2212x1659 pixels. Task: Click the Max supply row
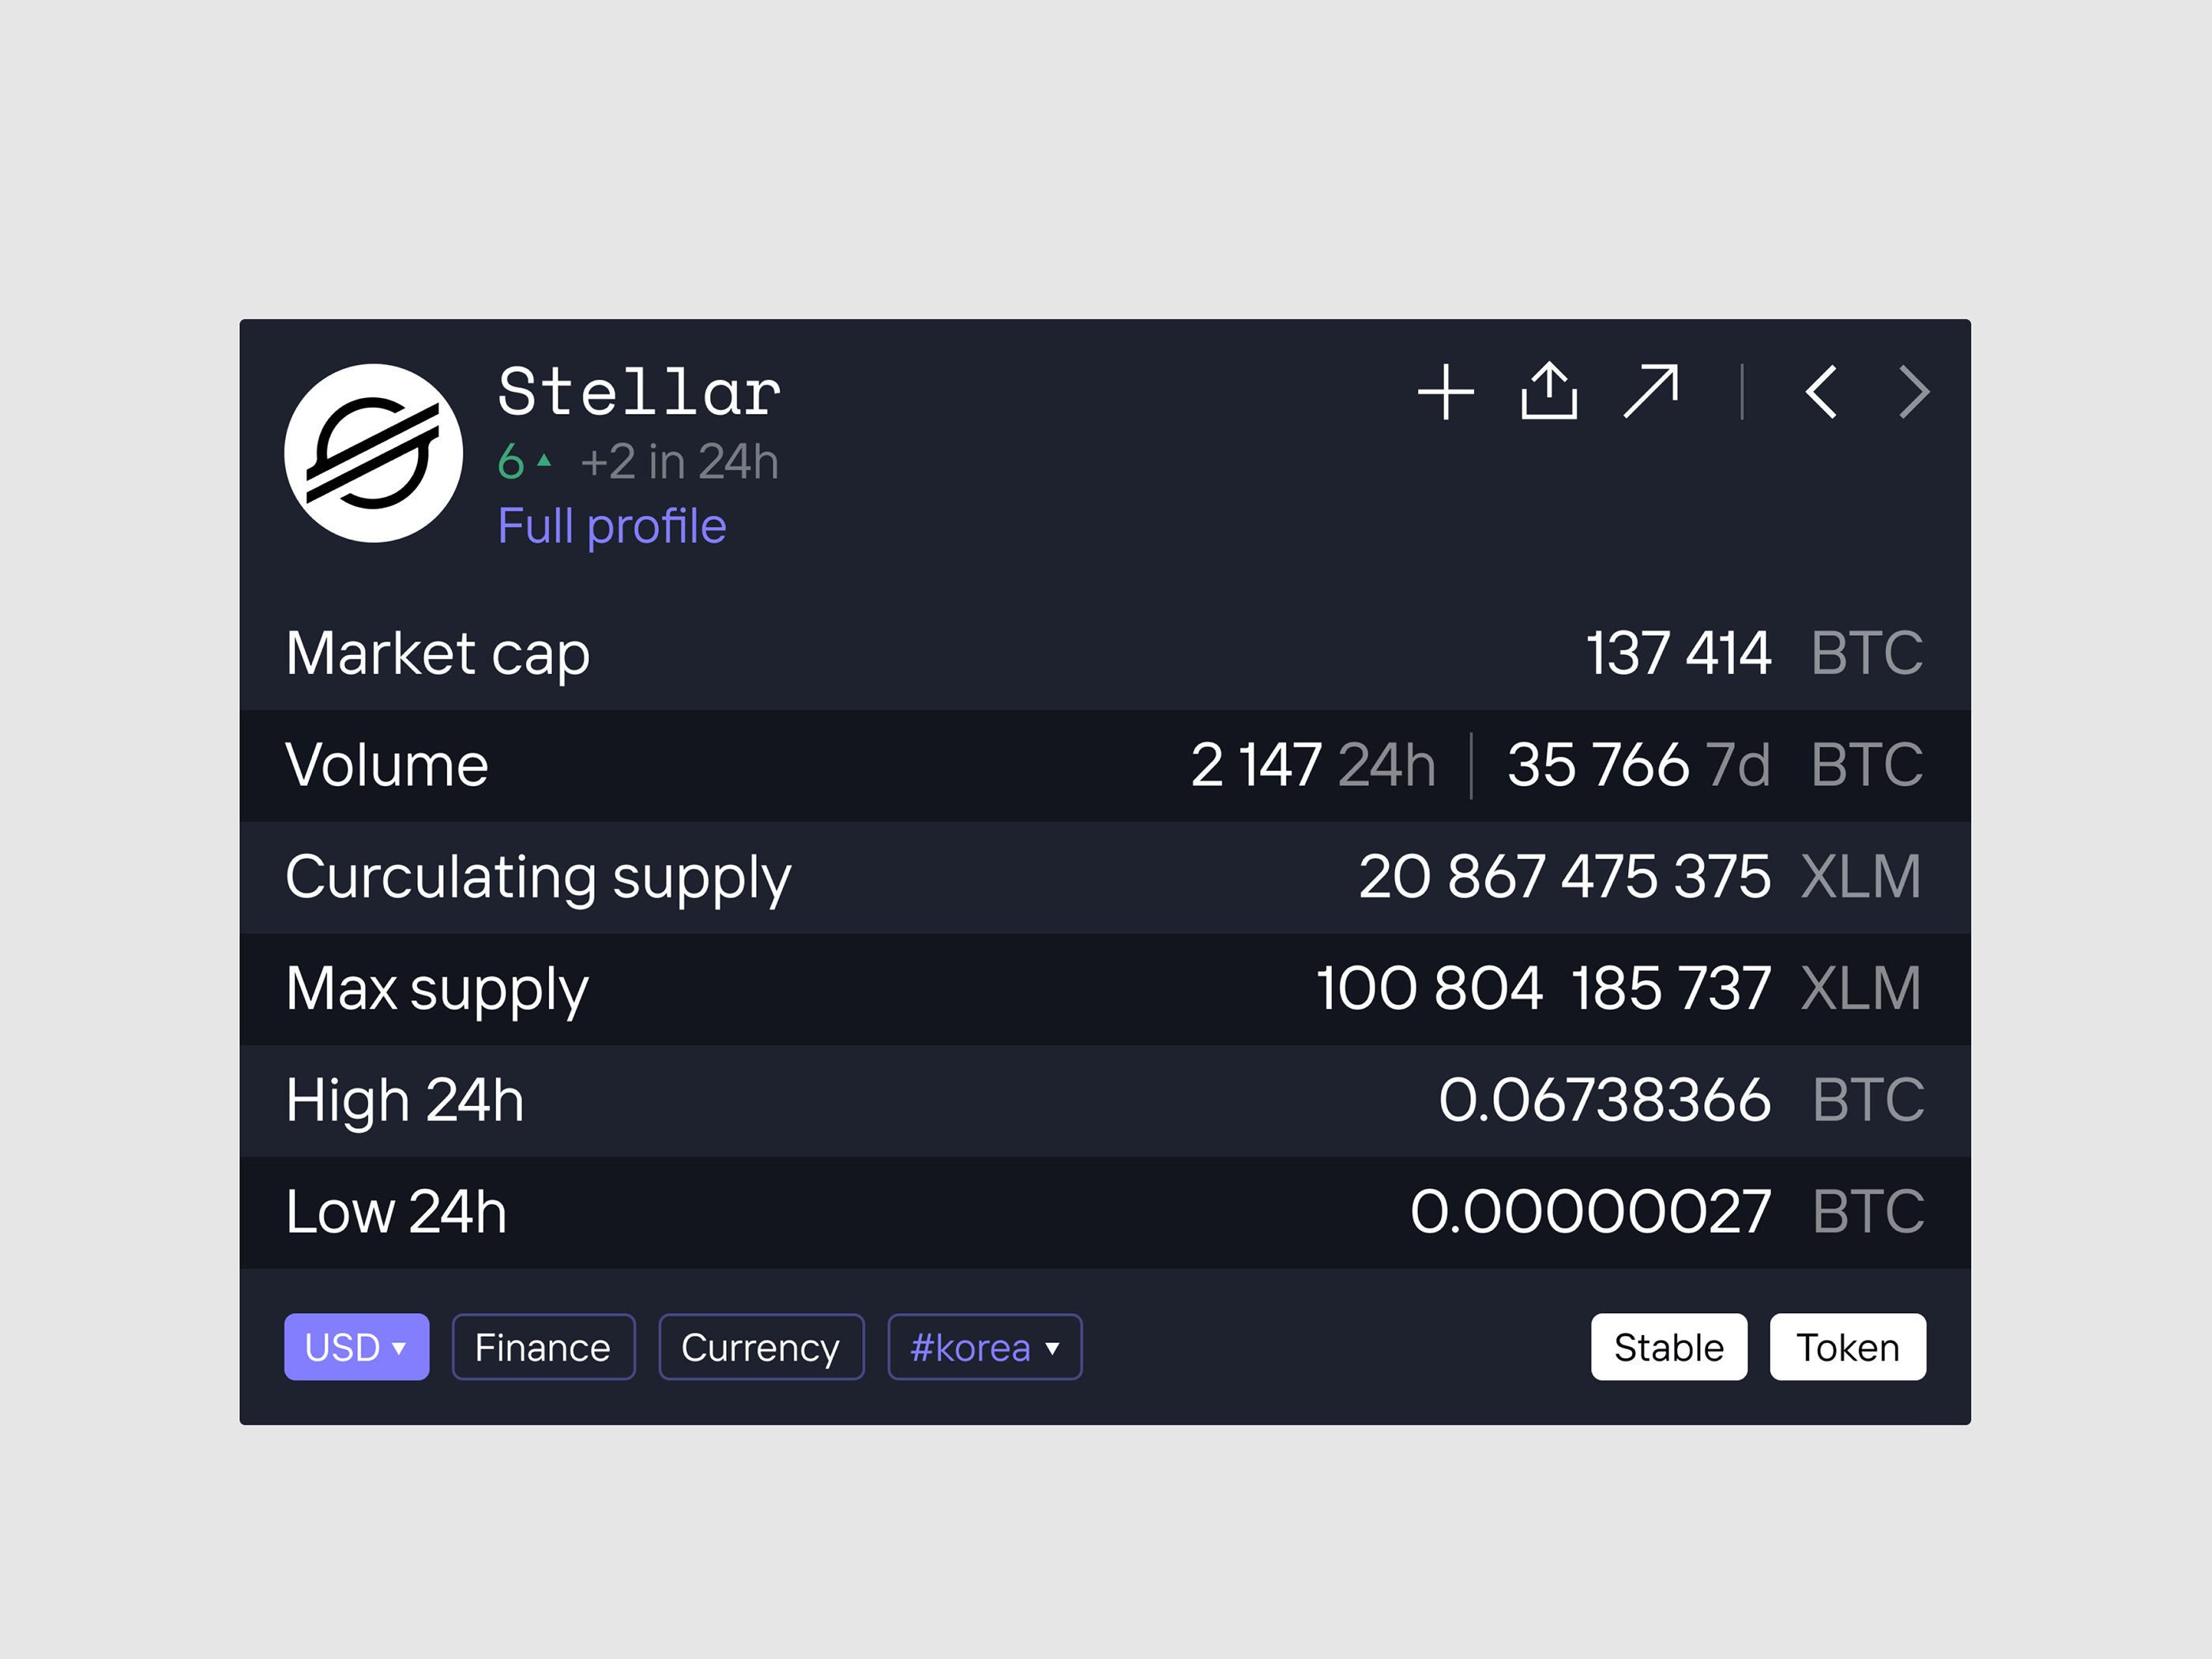pyautogui.click(x=1104, y=989)
